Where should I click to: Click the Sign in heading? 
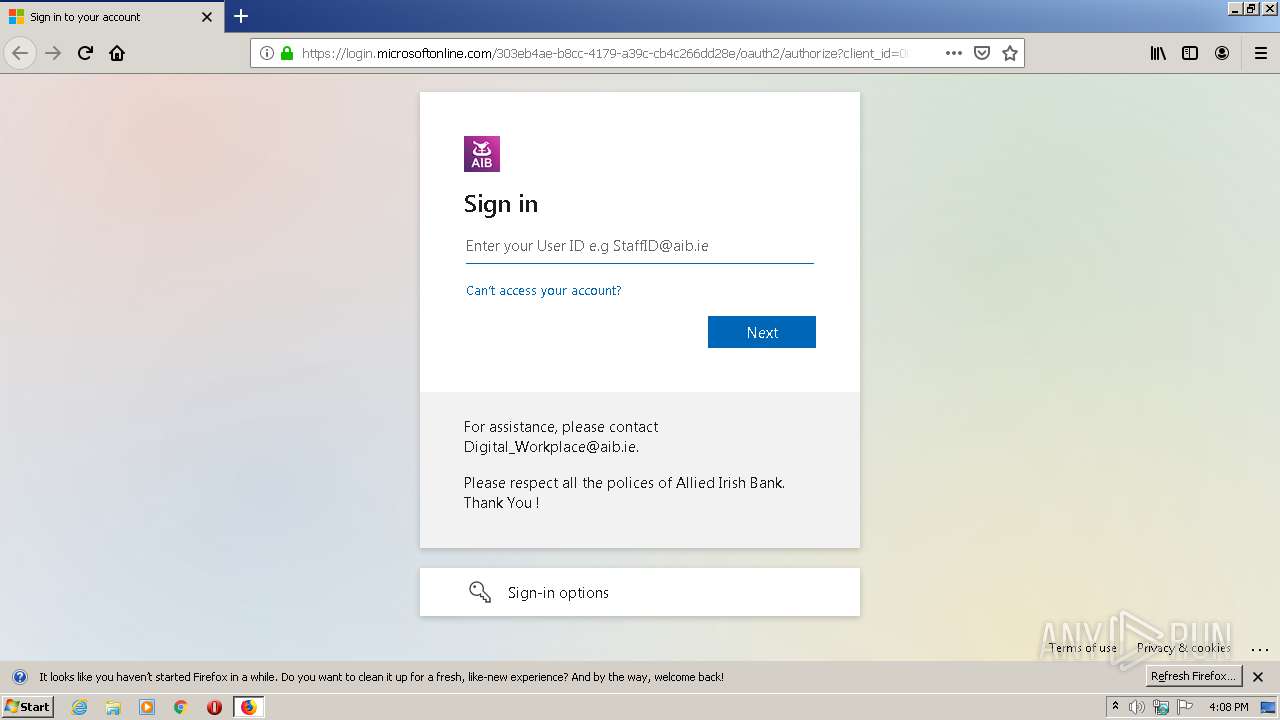click(x=501, y=204)
